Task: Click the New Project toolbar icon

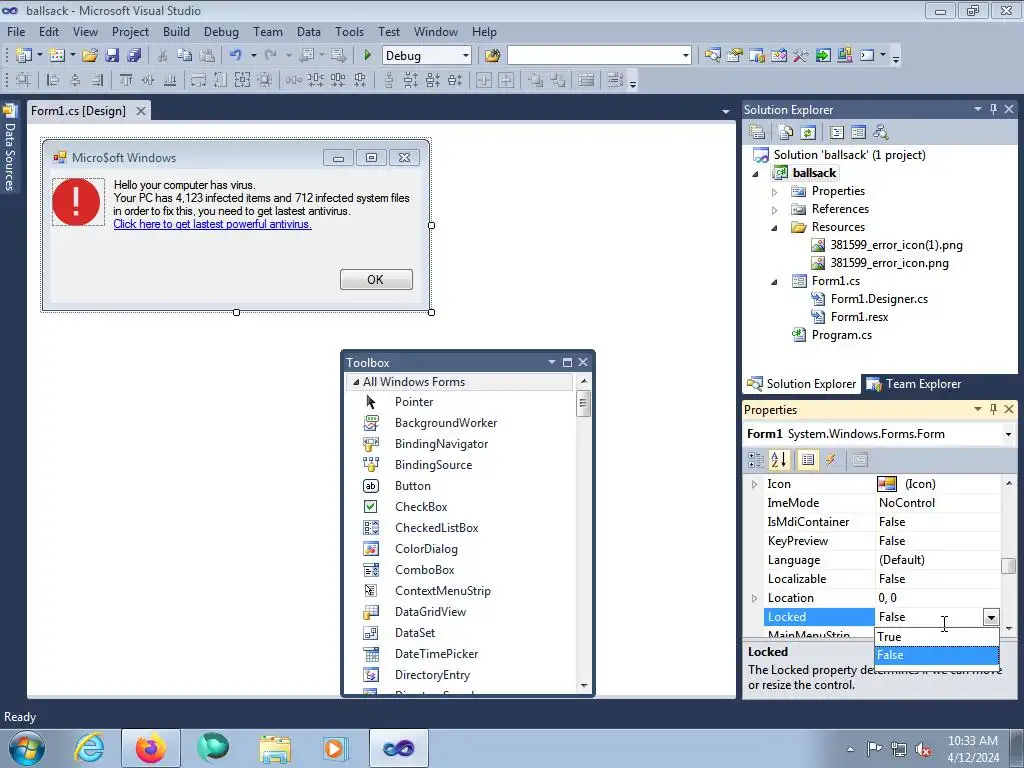Action: click(24, 56)
